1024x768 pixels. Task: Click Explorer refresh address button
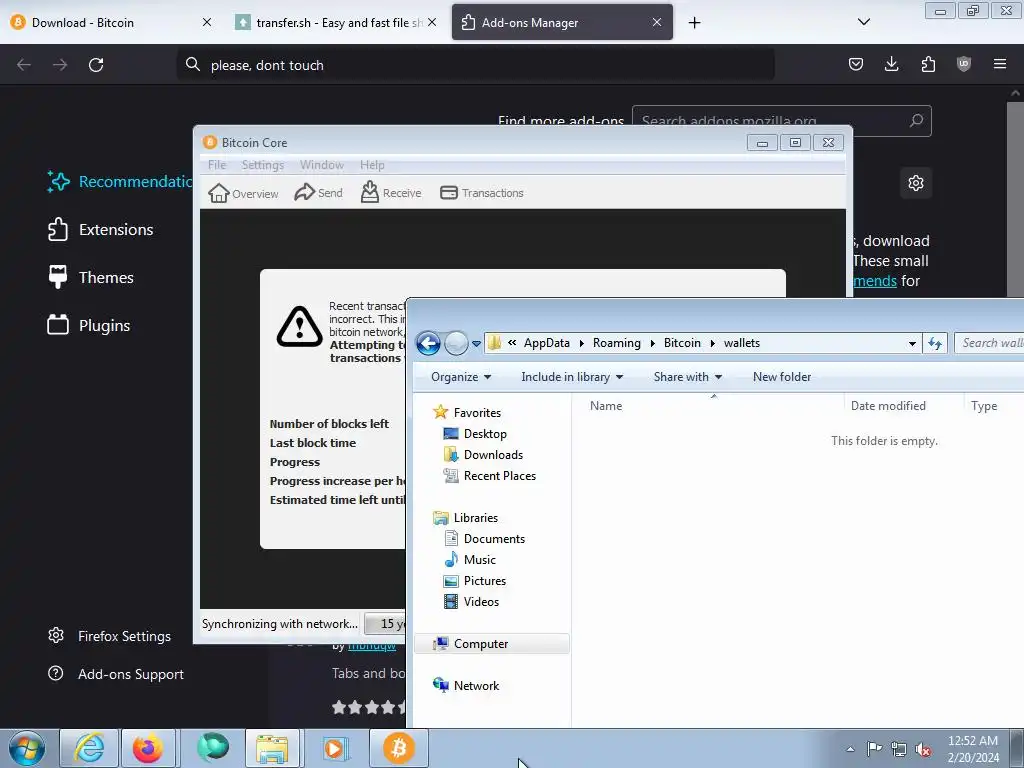(935, 343)
